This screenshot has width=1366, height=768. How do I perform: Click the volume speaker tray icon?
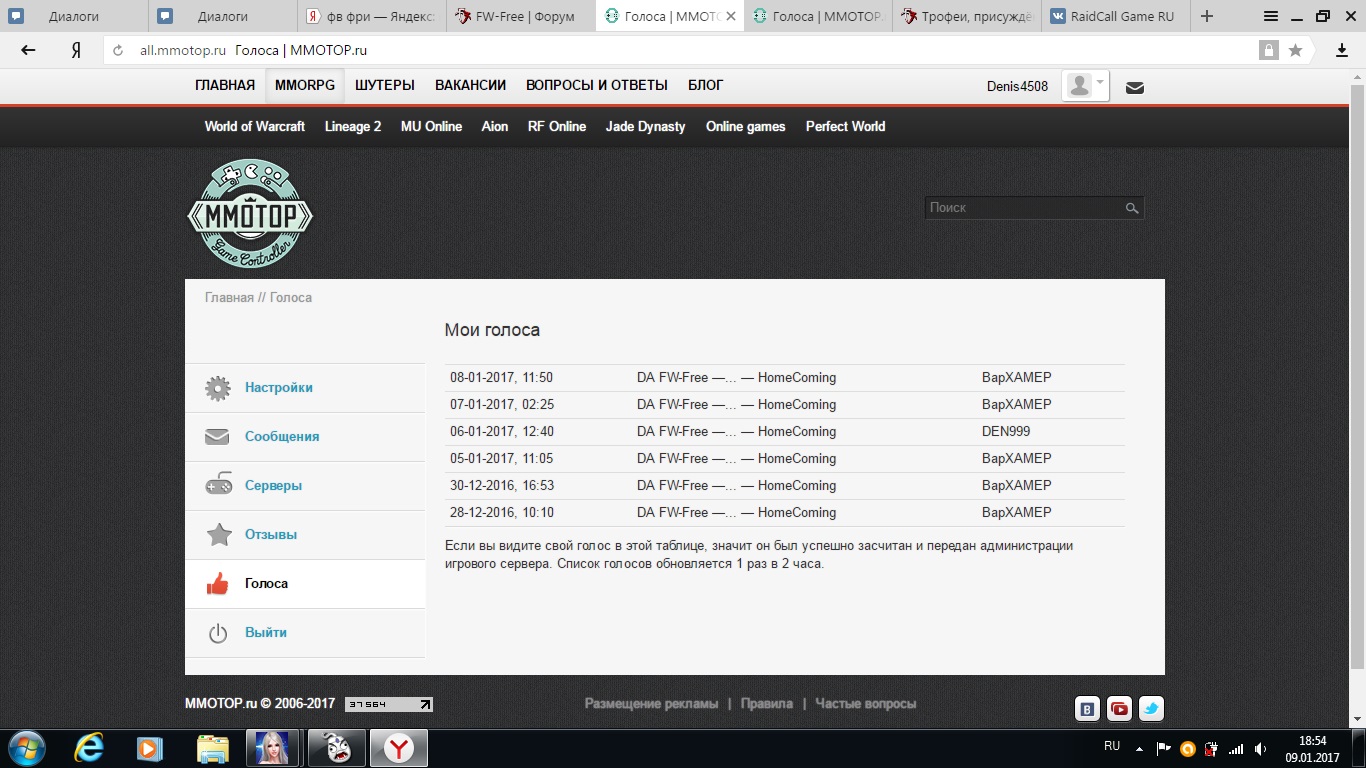[x=1261, y=749]
